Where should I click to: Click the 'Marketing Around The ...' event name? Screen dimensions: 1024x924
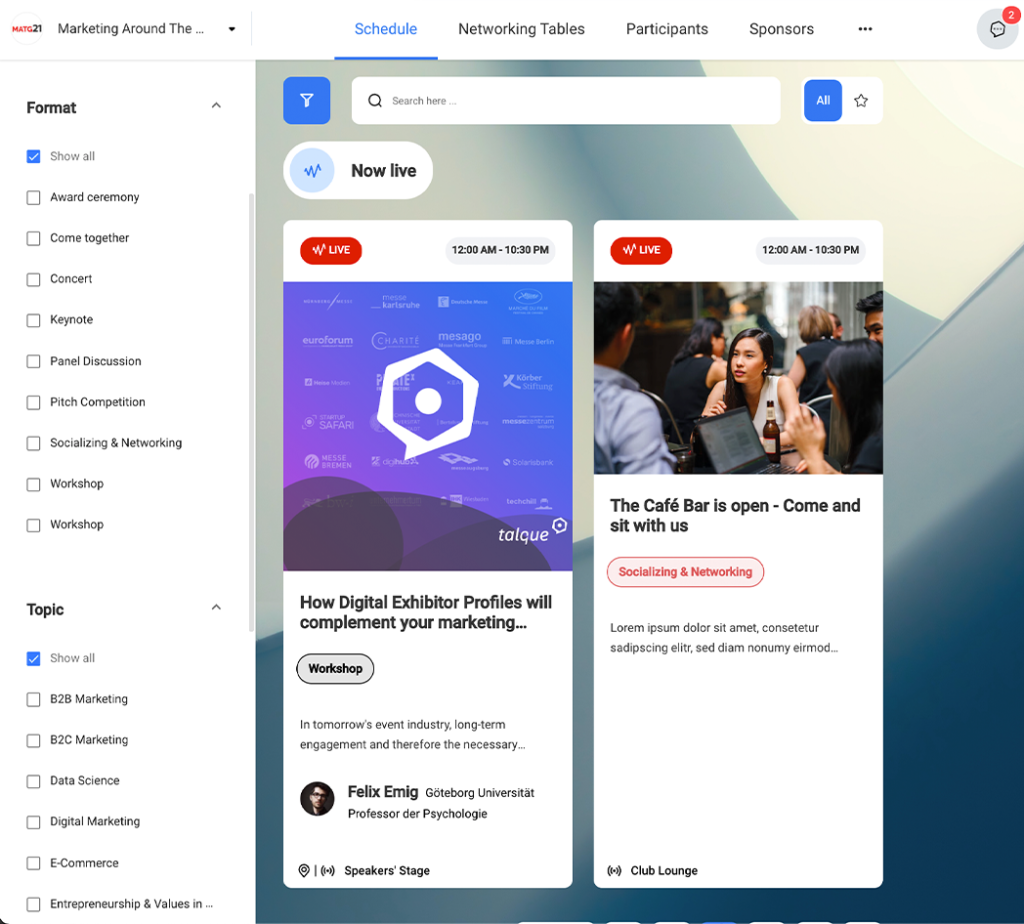point(131,29)
